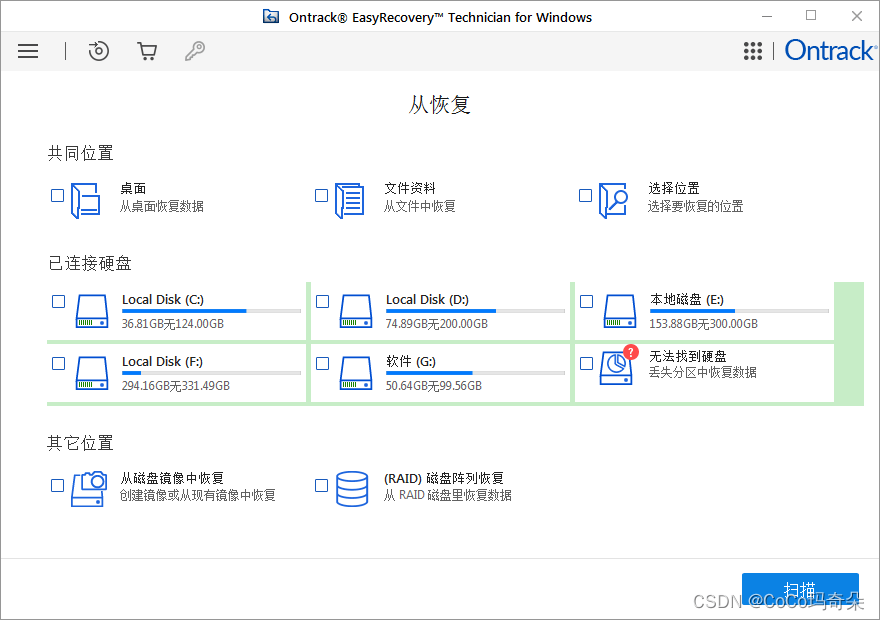This screenshot has width=880, height=620.
Task: Click the connected drives vertical scrollbar
Action: pyautogui.click(x=849, y=343)
